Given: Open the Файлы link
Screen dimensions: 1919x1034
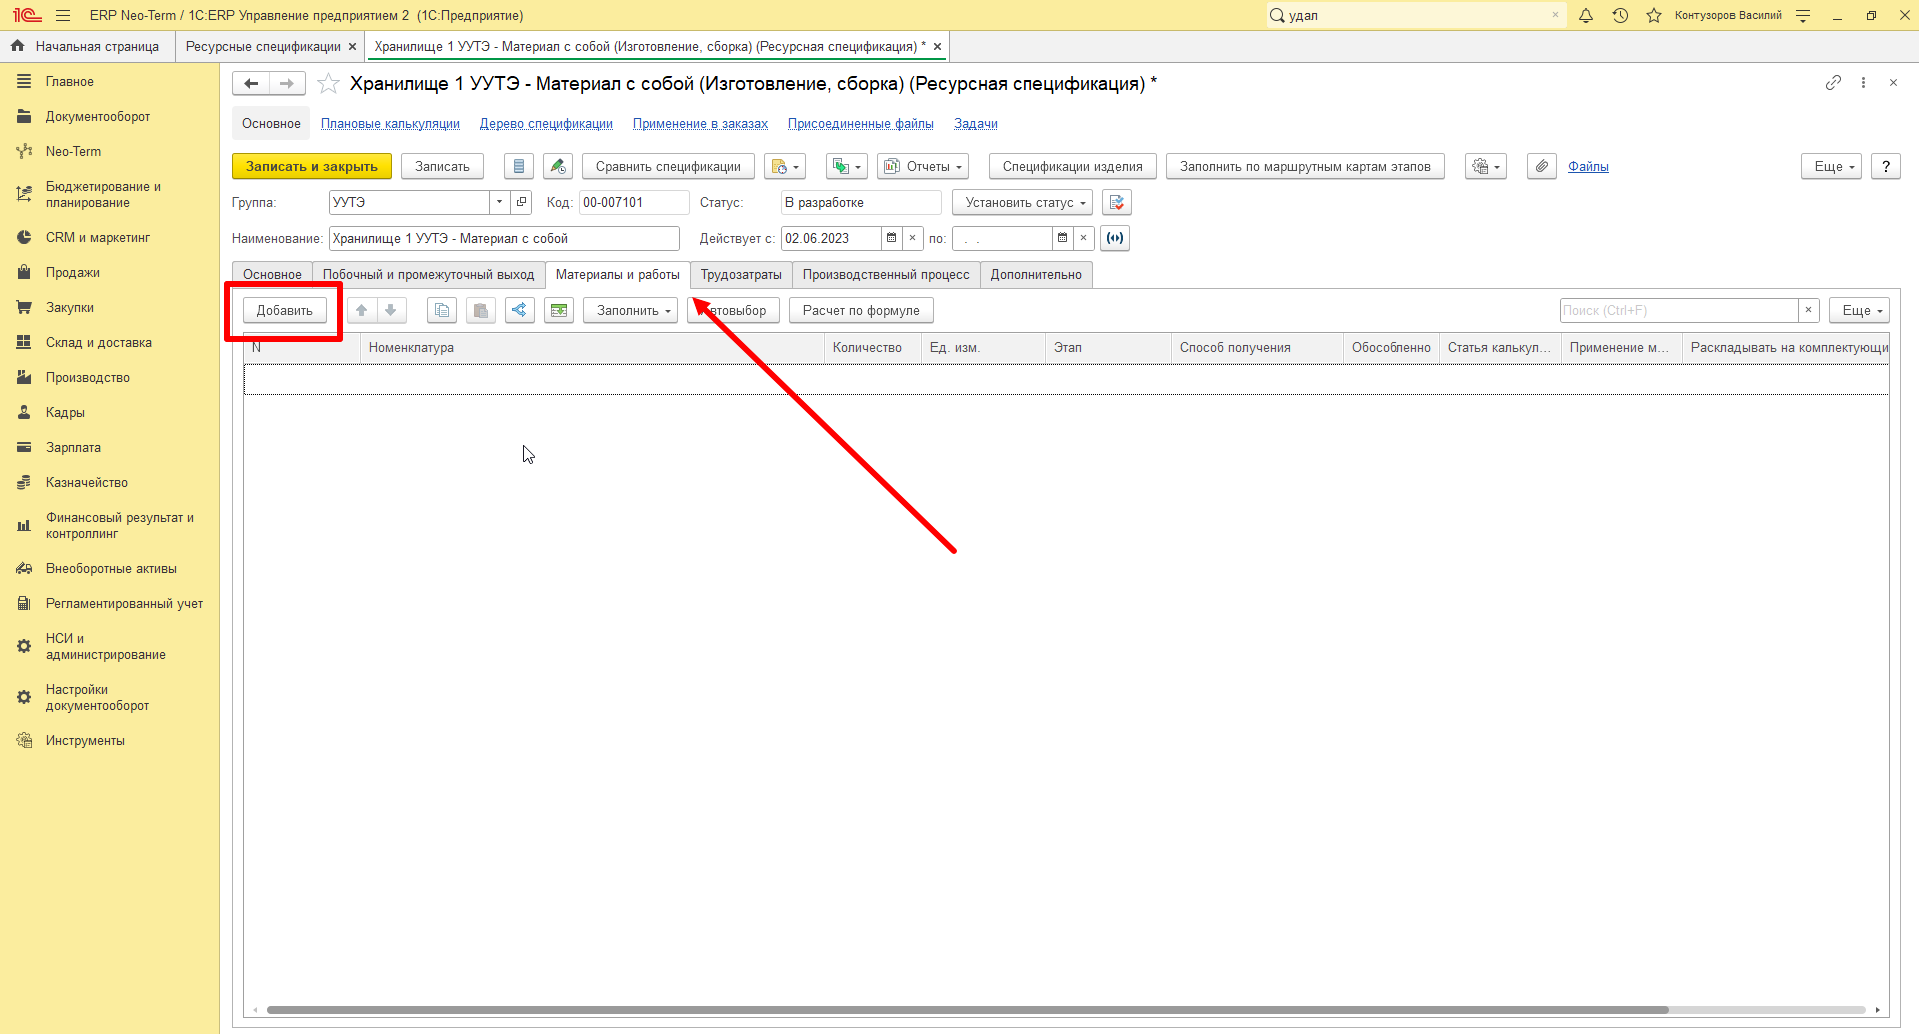Looking at the screenshot, I should tap(1588, 166).
